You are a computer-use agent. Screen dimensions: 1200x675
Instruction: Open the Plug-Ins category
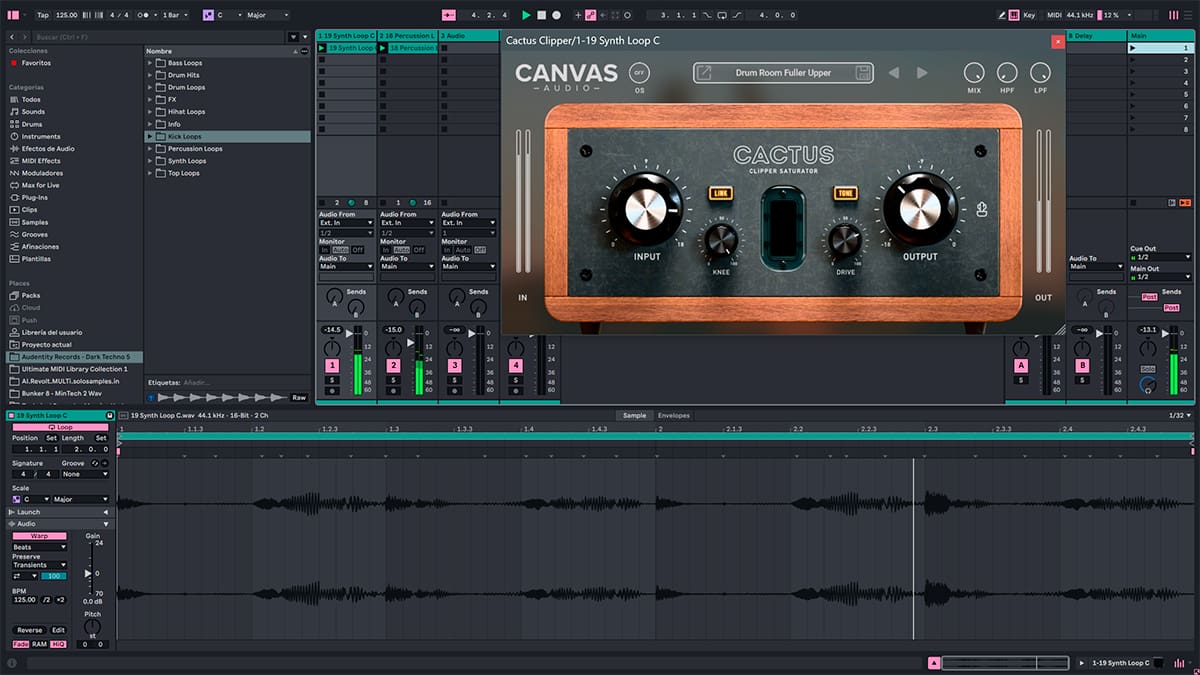click(x=34, y=197)
